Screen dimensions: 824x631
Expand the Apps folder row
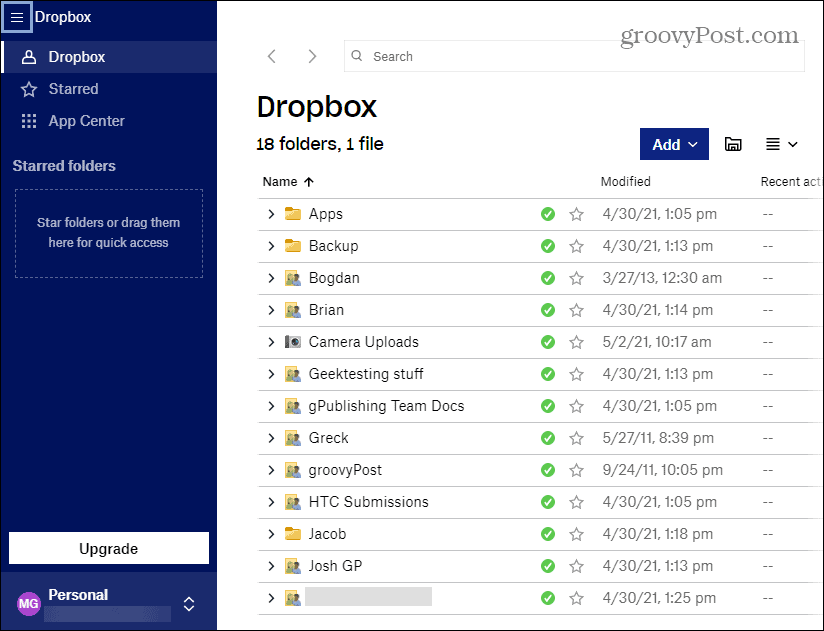point(271,214)
